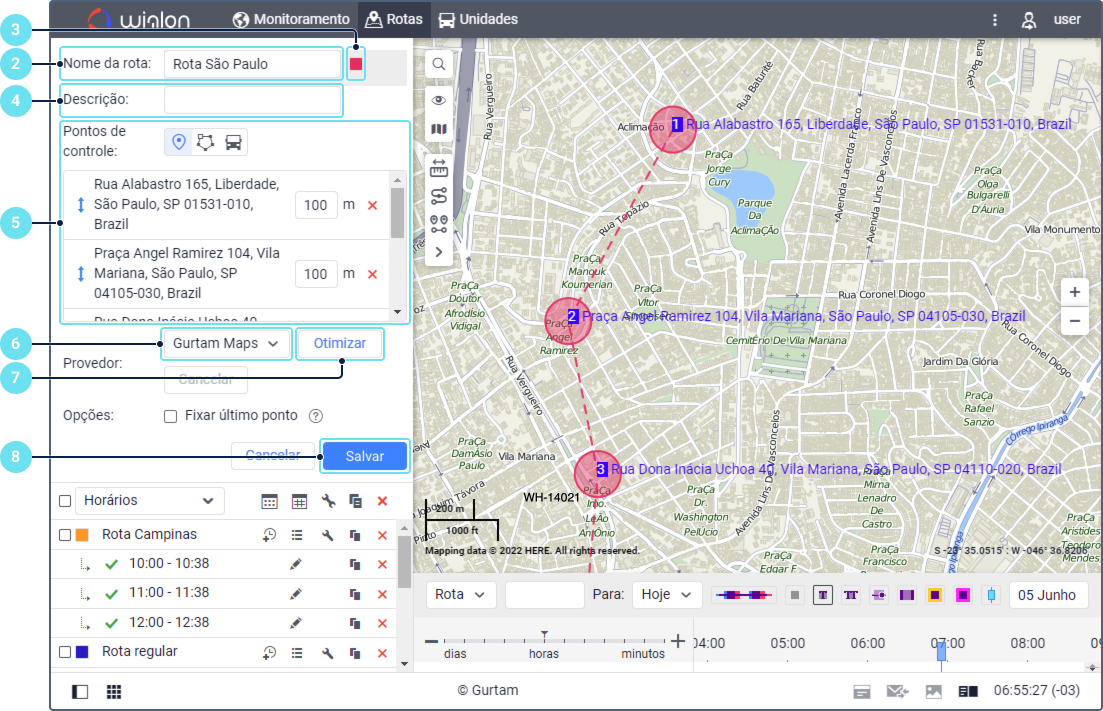Go to the Unidades tab
The width and height of the screenshot is (1103, 711).
point(478,19)
